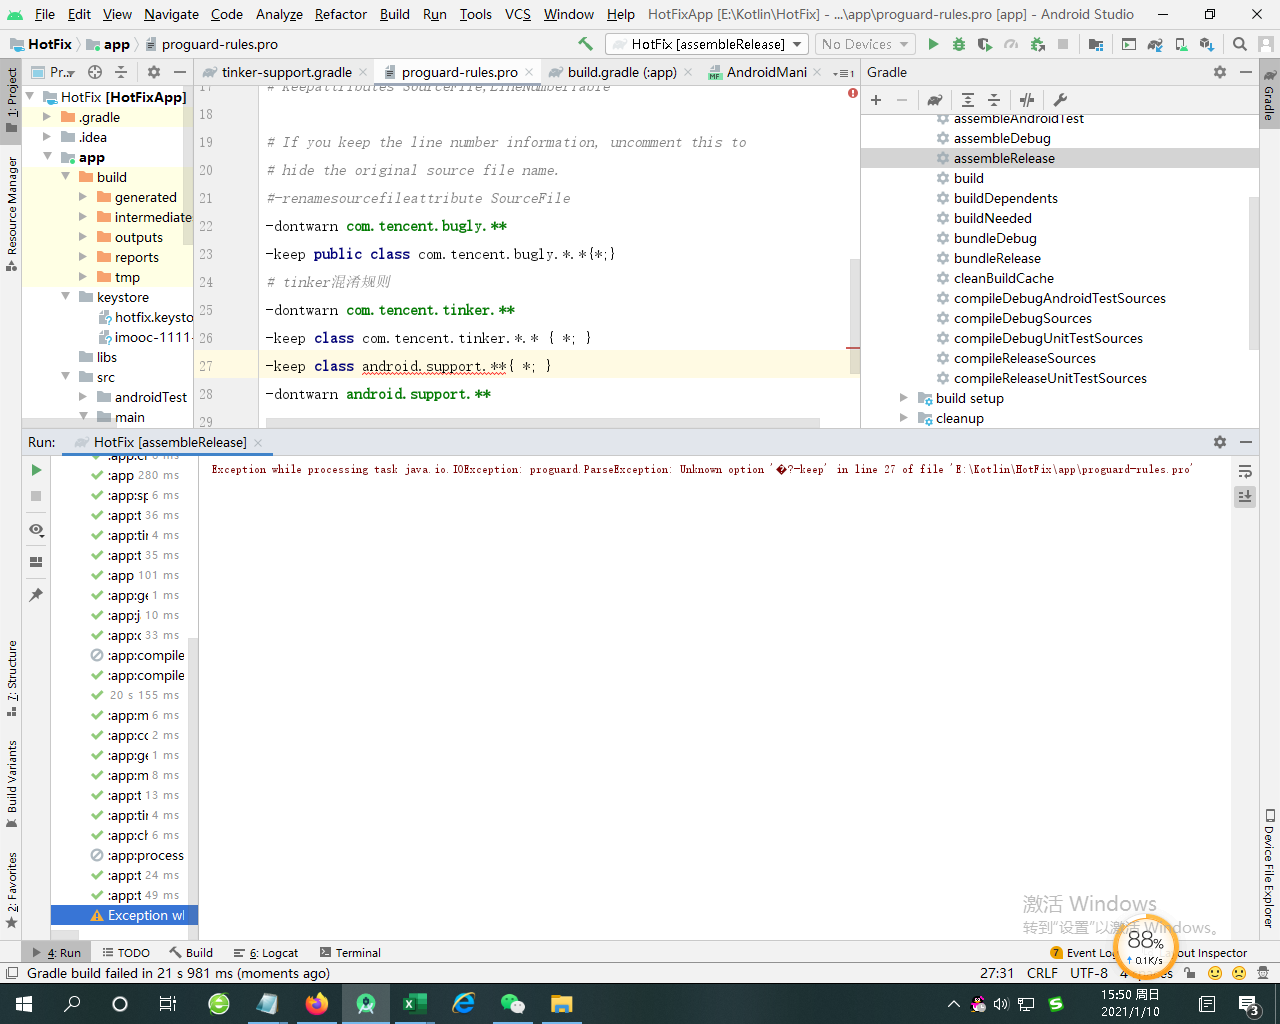Toggle file read-only lock in status bar
The width and height of the screenshot is (1280, 1024).
(x=1189, y=973)
